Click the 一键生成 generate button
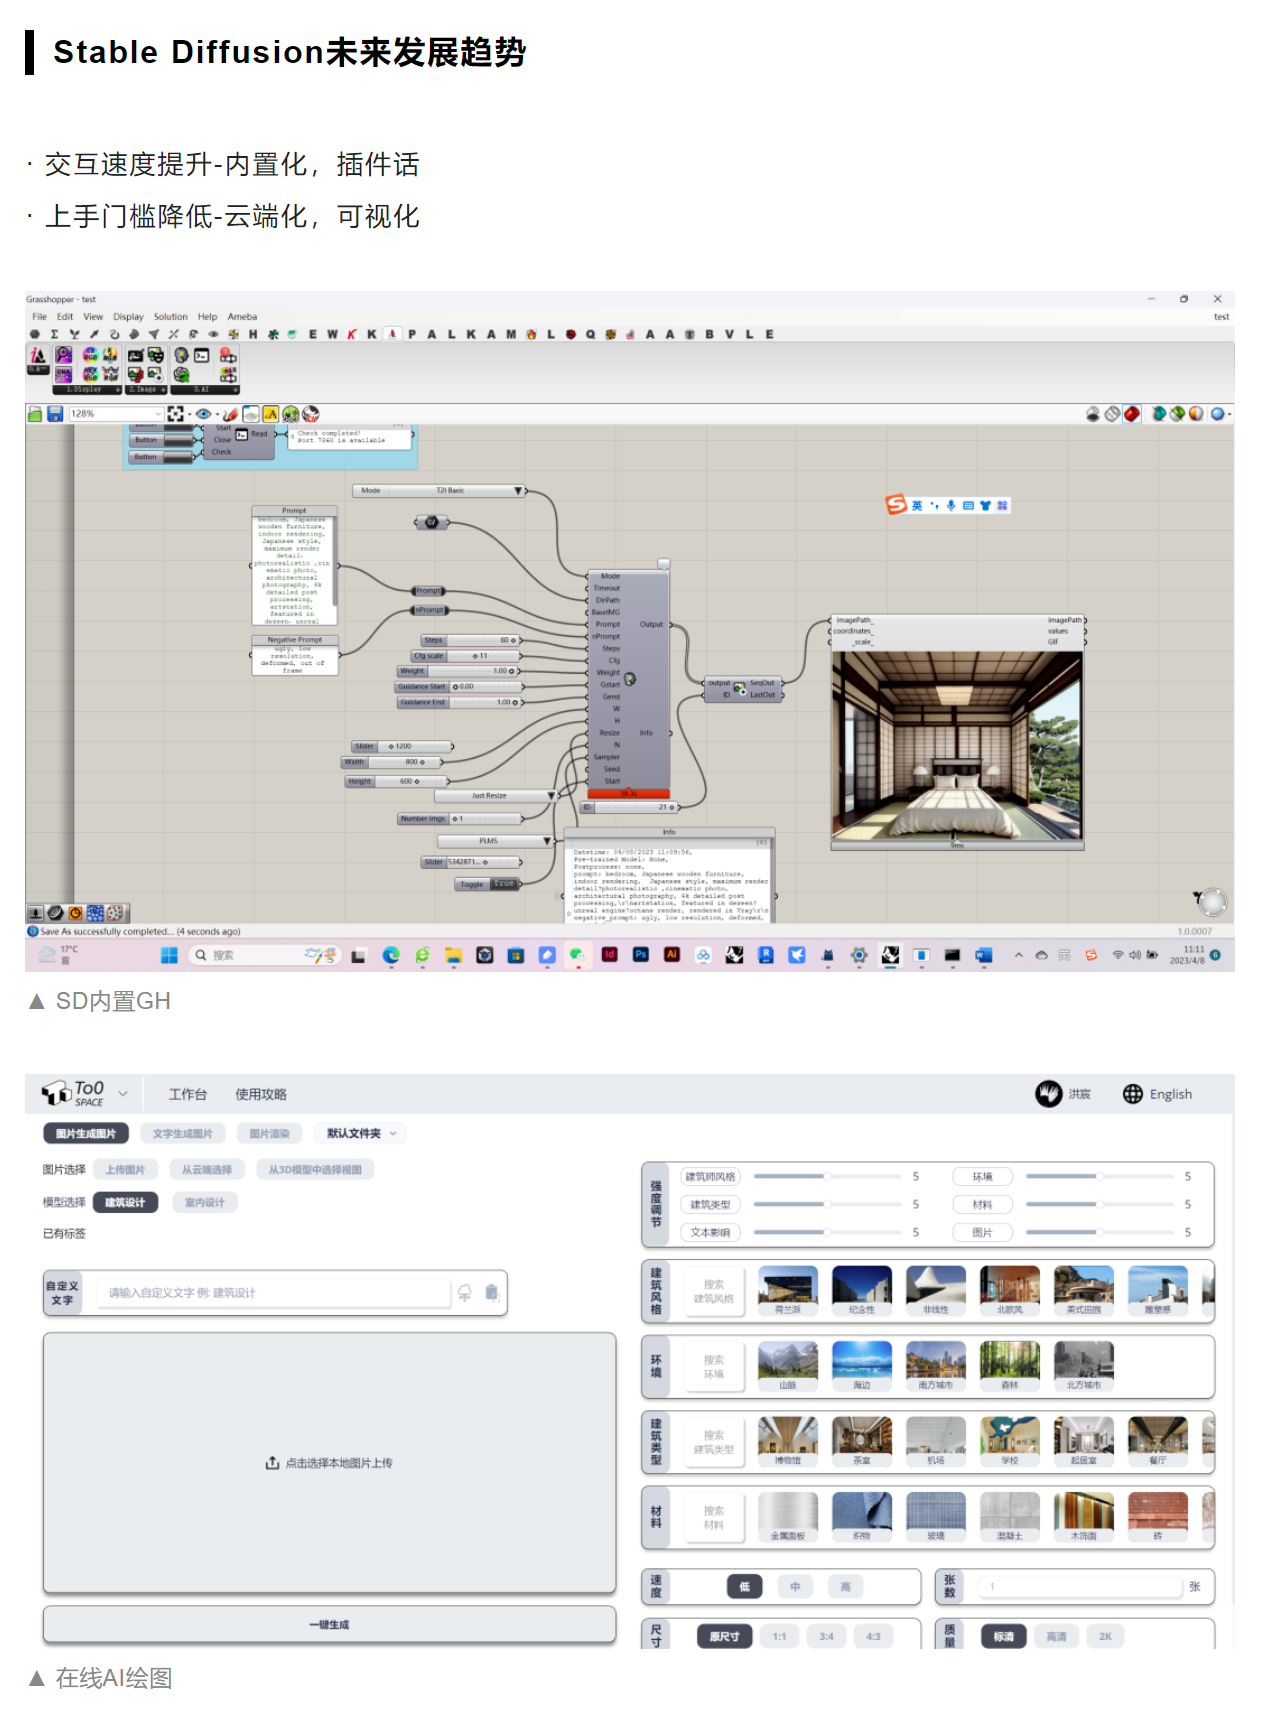 [x=329, y=1624]
